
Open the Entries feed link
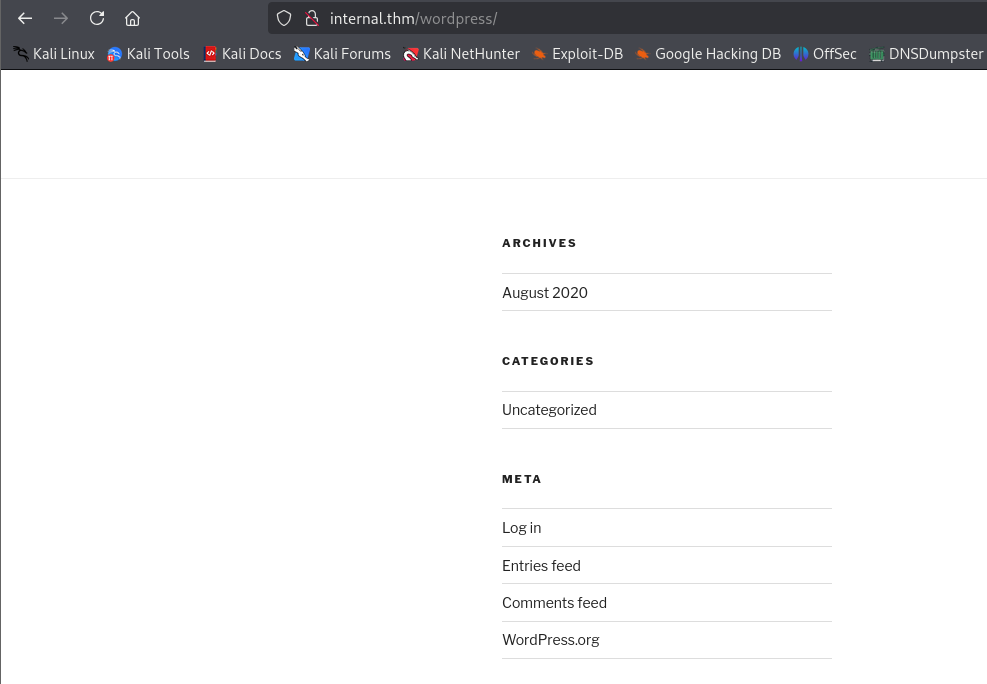(x=541, y=566)
